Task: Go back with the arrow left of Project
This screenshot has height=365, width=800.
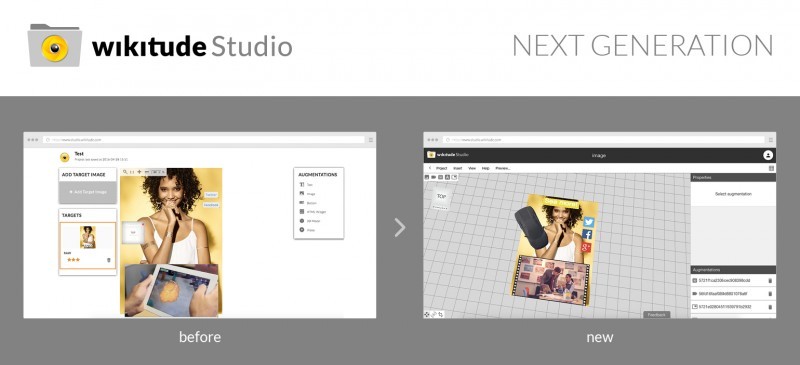Action: 430,168
